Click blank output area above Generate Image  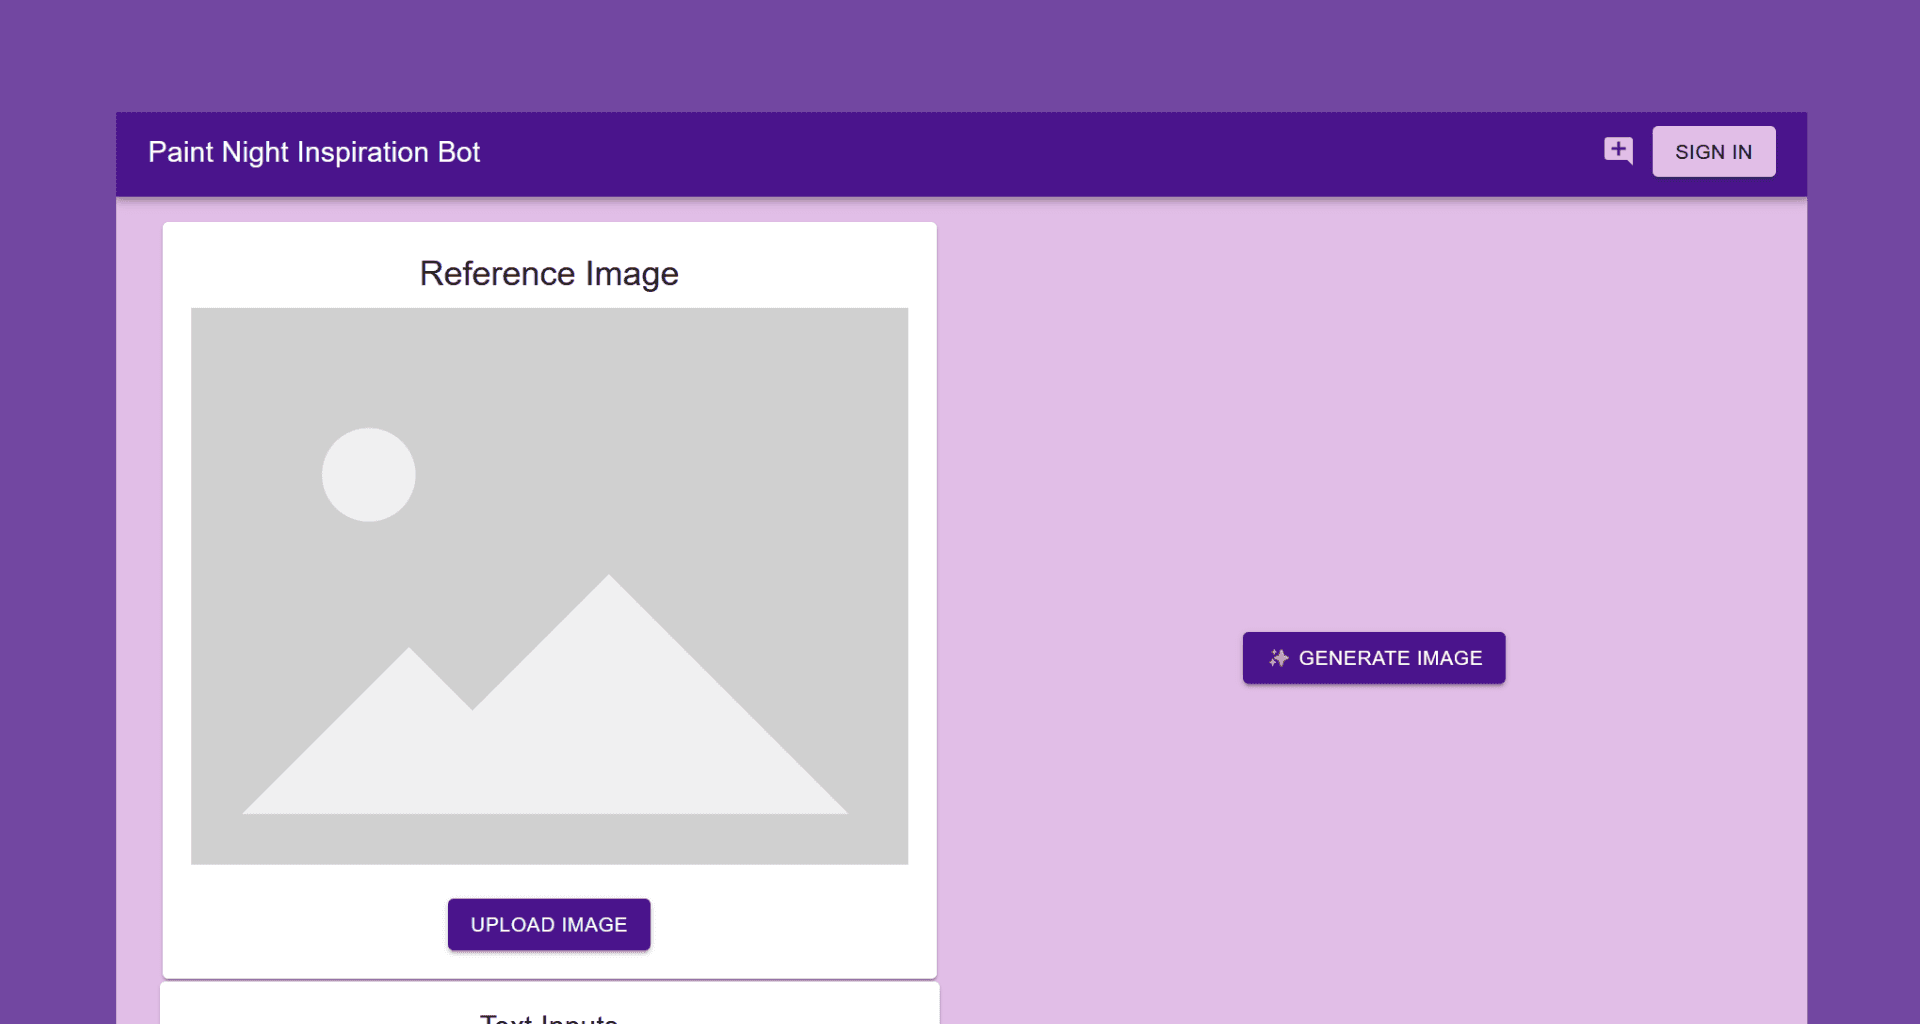coord(1374,400)
